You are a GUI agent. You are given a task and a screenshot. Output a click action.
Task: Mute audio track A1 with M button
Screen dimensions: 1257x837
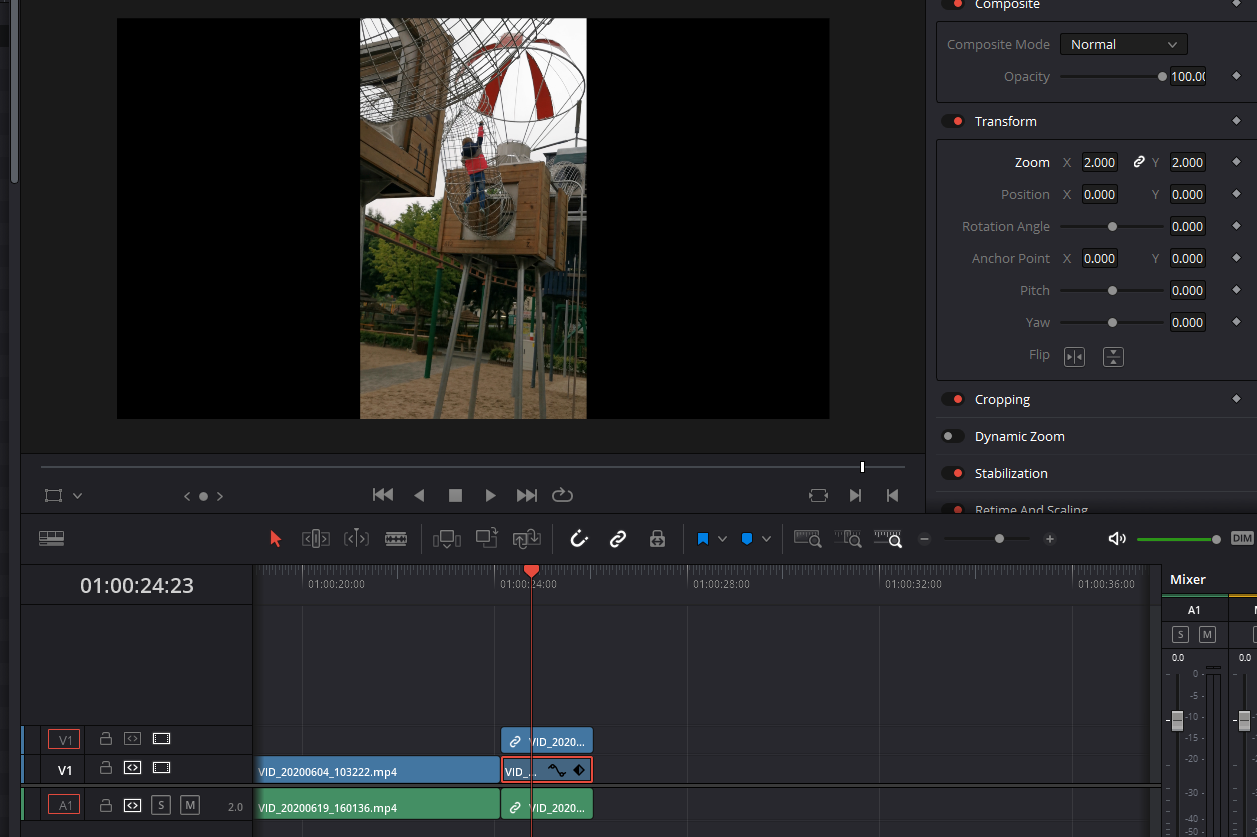pyautogui.click(x=190, y=805)
